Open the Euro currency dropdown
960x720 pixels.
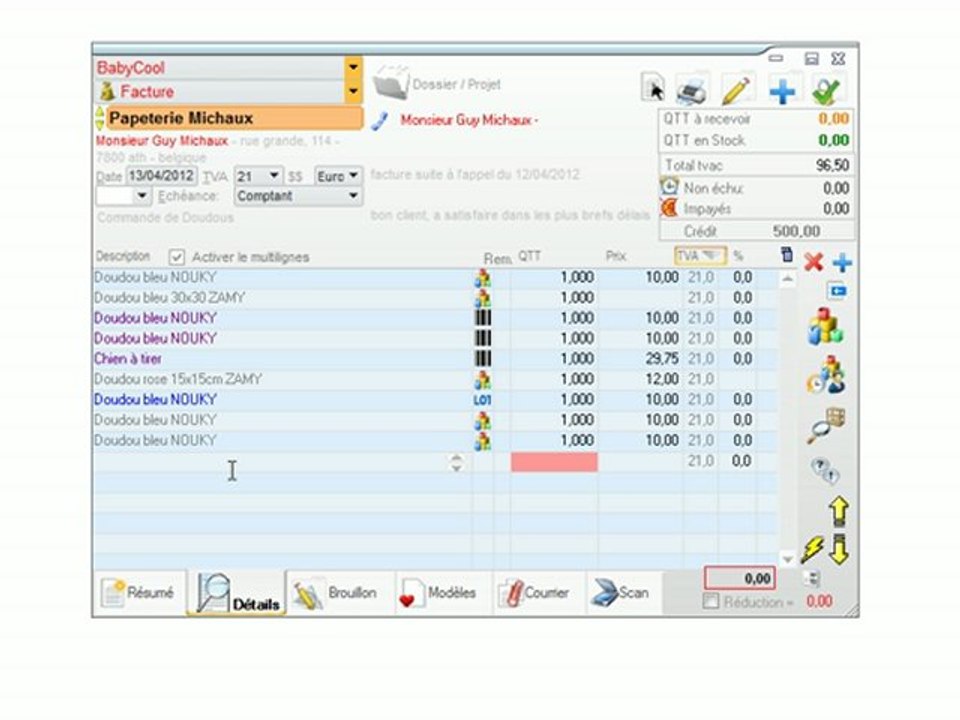point(353,176)
